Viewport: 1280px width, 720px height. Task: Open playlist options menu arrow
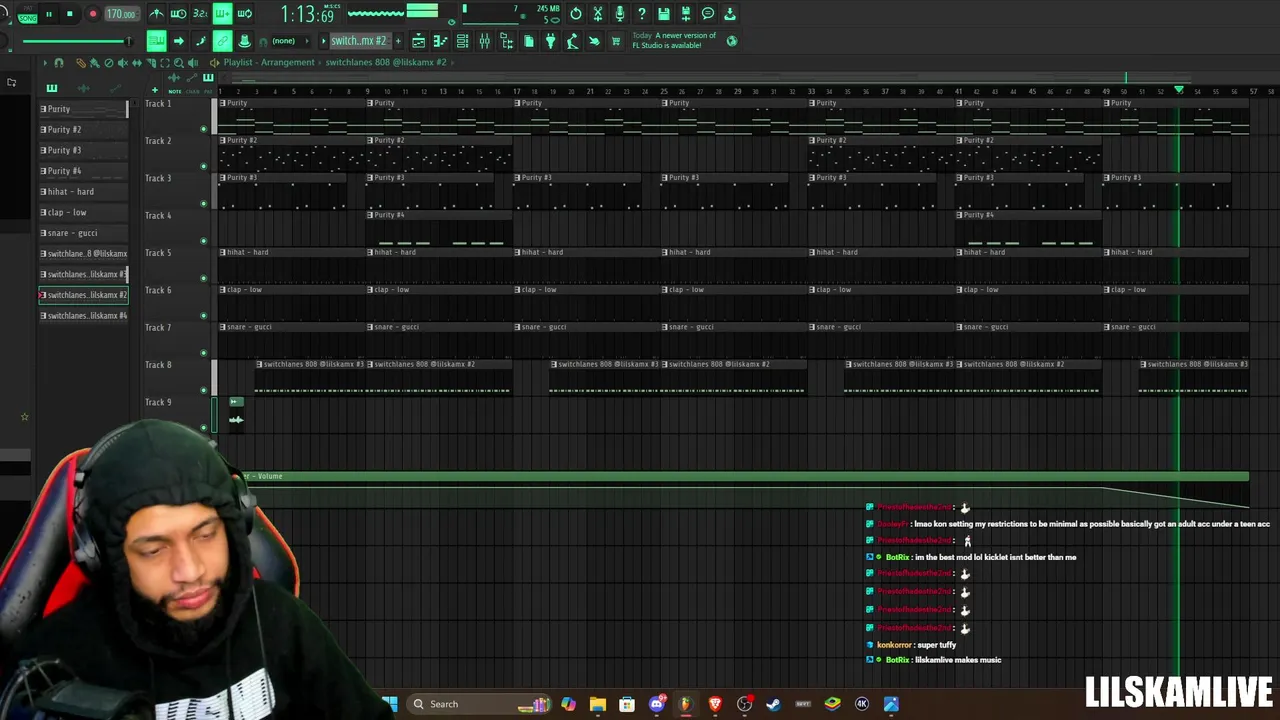click(45, 63)
